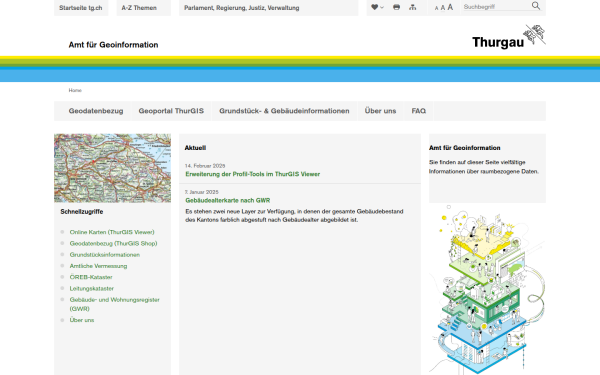
Task: Open ÖREB-Kataster quick link
Action: (91, 277)
